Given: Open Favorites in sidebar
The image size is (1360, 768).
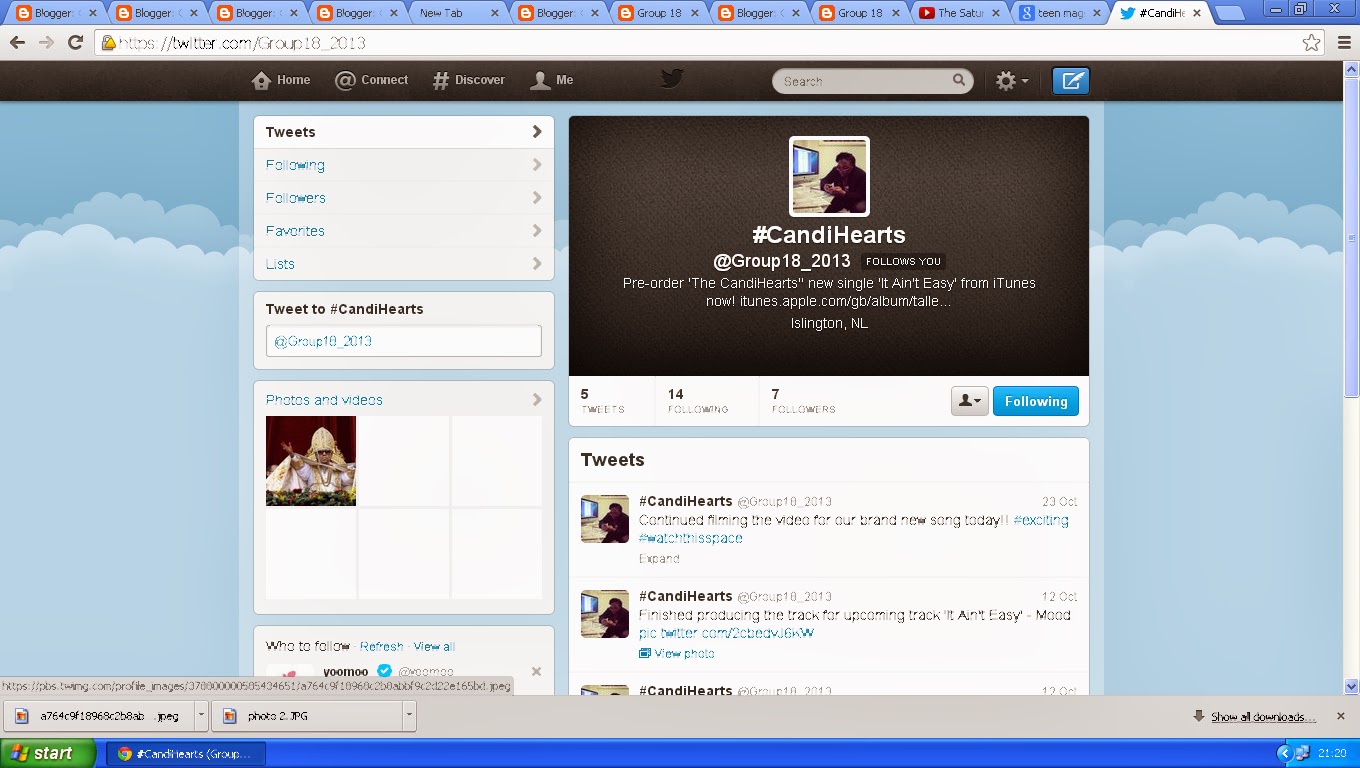Looking at the screenshot, I should (x=404, y=231).
